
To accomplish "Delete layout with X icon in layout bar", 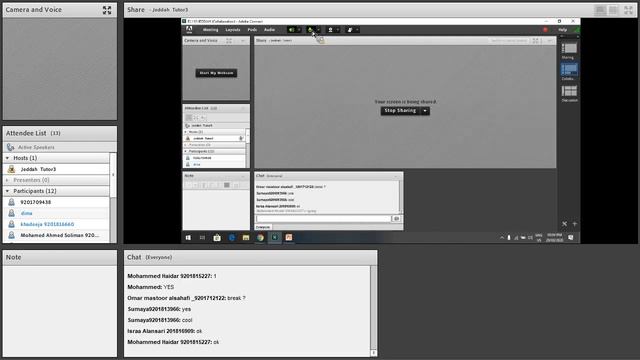I will click(x=564, y=224).
